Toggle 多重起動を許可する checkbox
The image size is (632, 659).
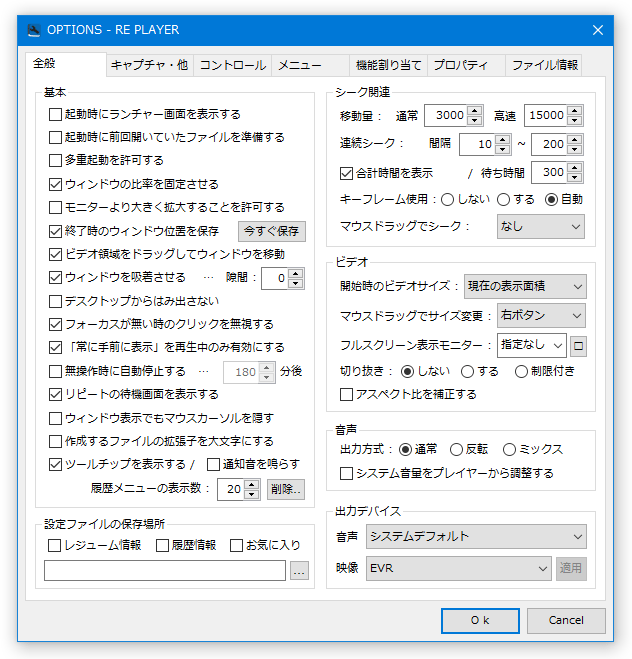[x=55, y=160]
